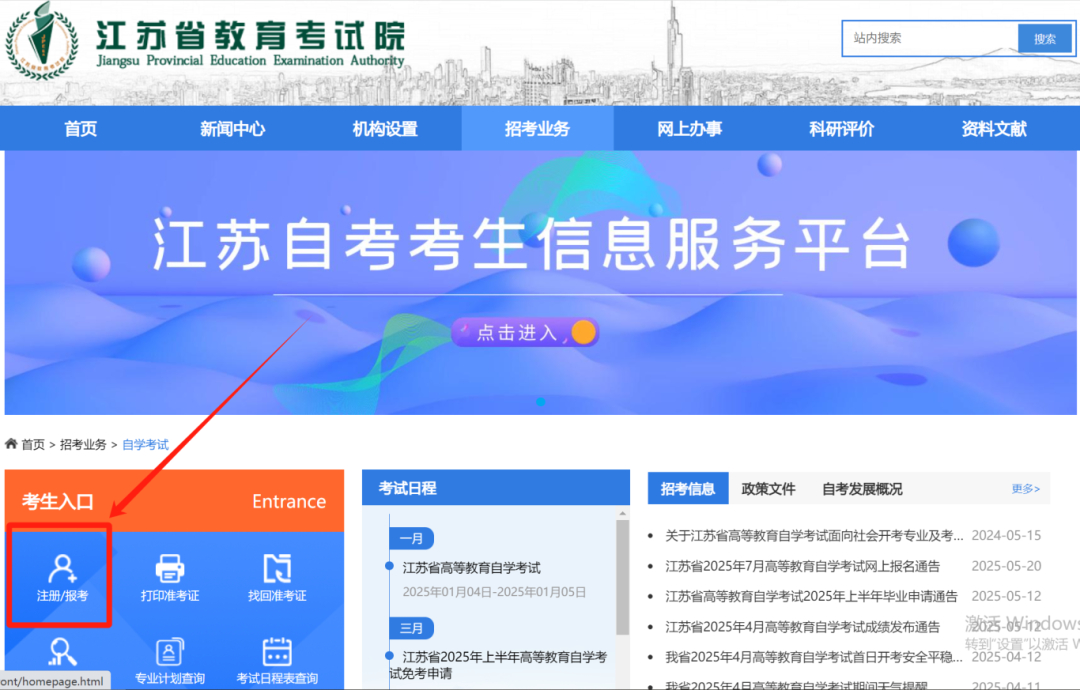The image size is (1080, 690).
Task: Click the home icon in the breadcrumb
Action: point(11,443)
